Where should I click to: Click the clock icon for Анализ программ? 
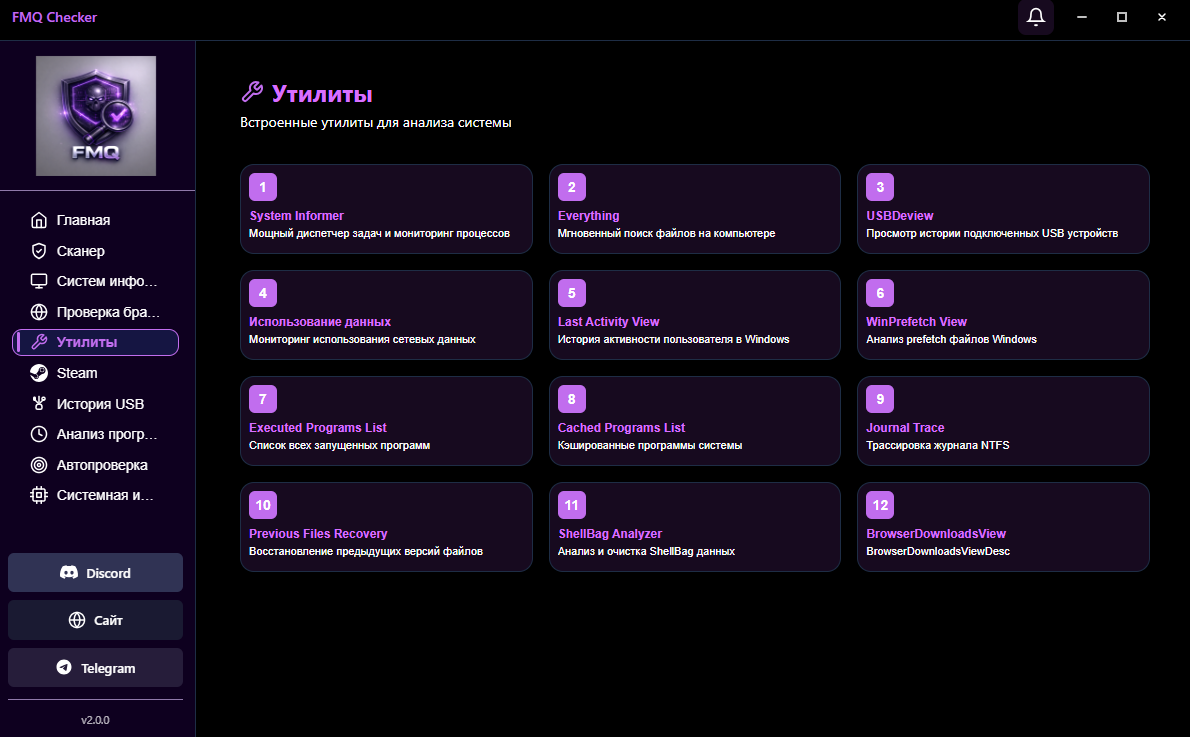point(39,434)
